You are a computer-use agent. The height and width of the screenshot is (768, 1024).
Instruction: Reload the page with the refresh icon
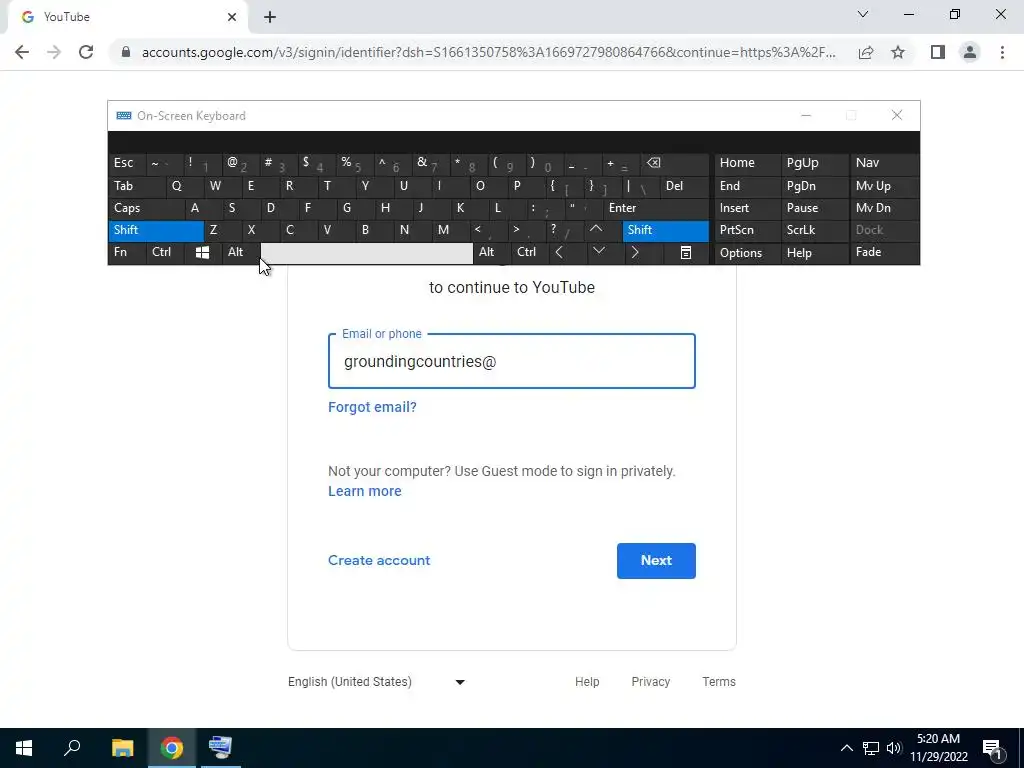coord(86,52)
